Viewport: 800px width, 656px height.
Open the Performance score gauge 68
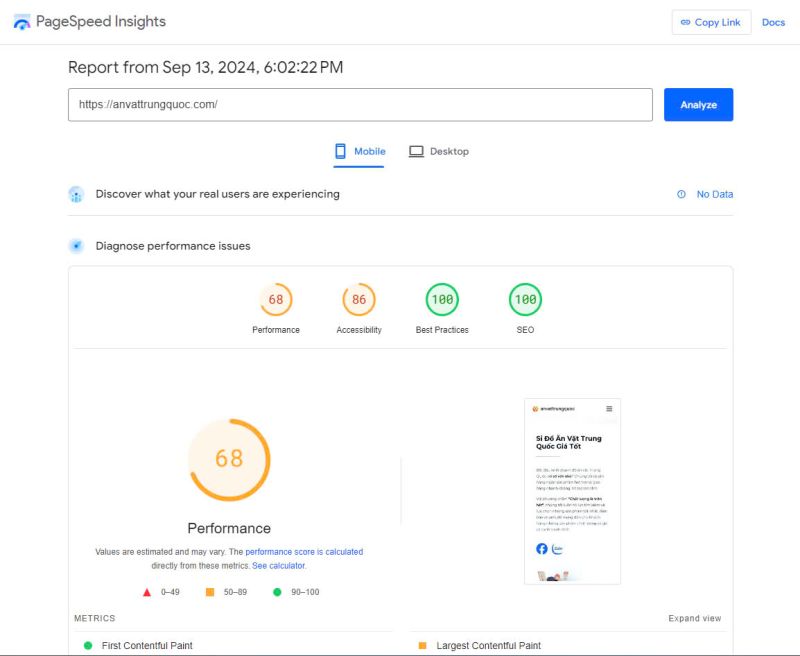click(275, 300)
